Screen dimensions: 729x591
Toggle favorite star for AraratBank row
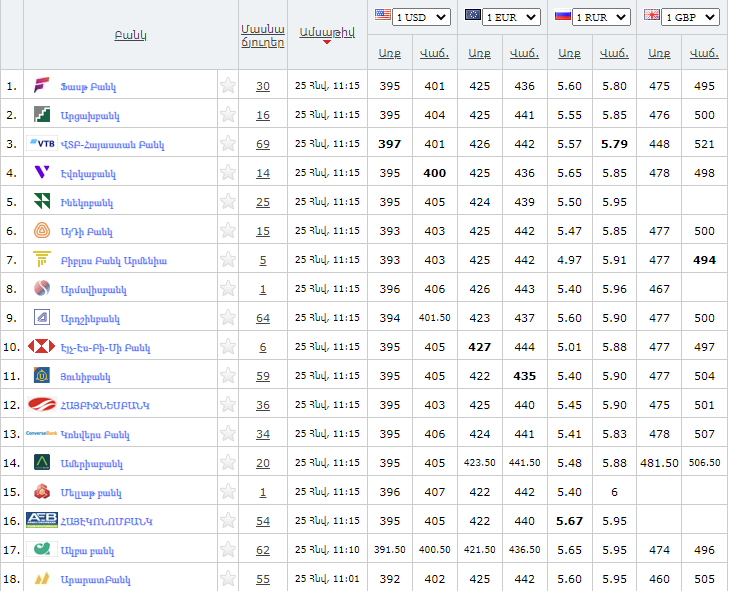point(228,579)
